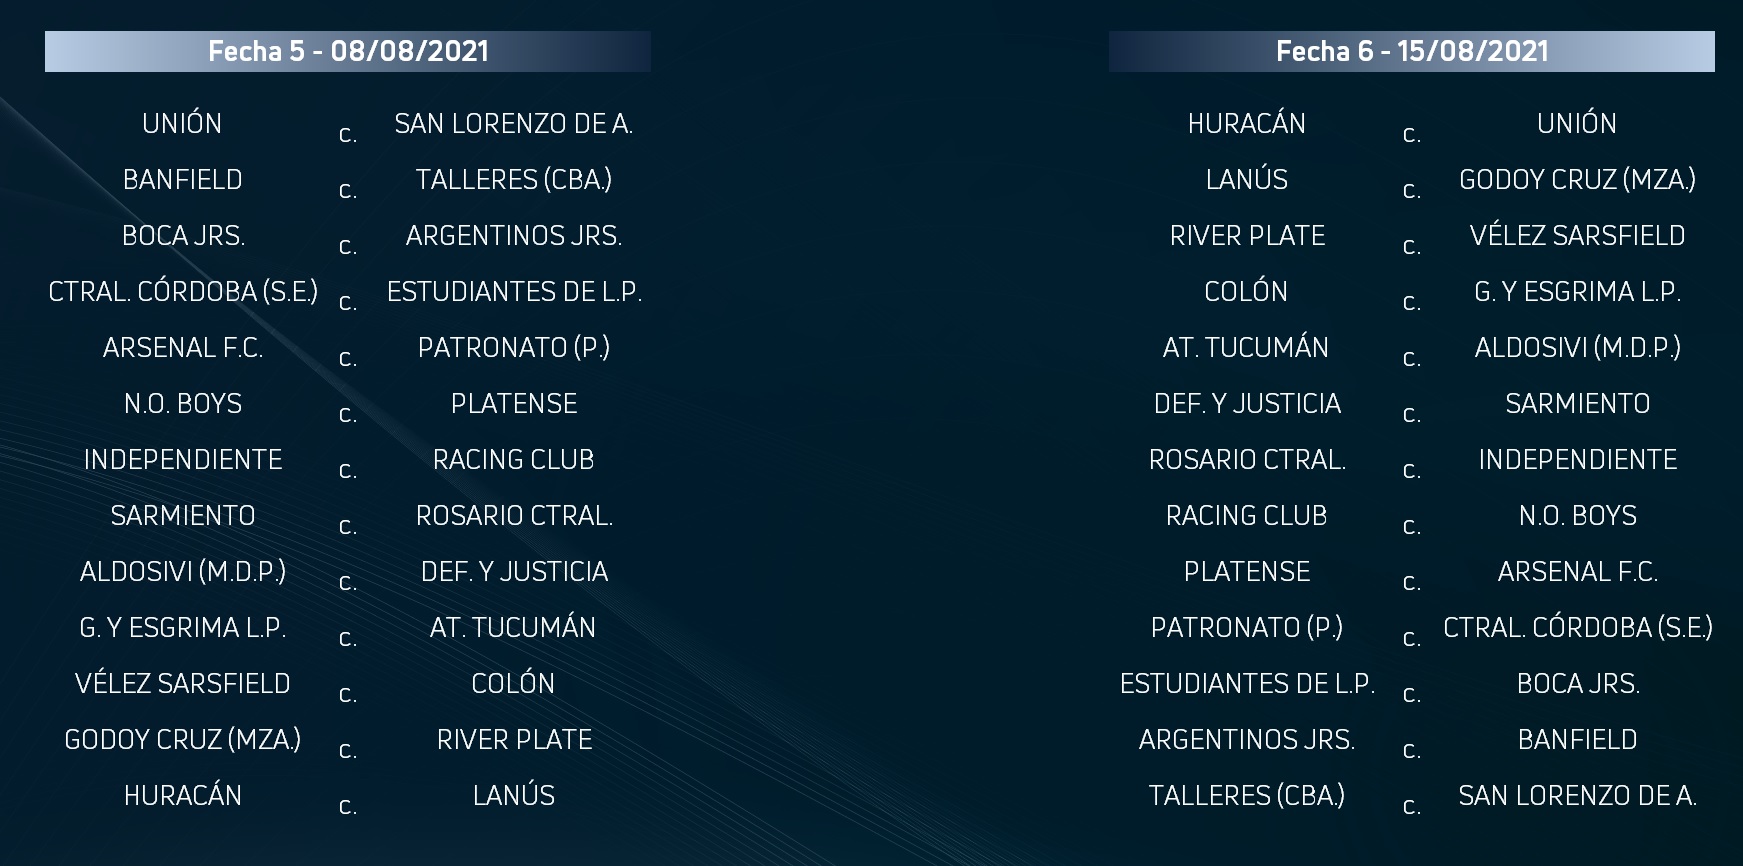Select Banfield in the Fecha 5 fixtures
Image resolution: width=1743 pixels, height=866 pixels.
point(183,180)
